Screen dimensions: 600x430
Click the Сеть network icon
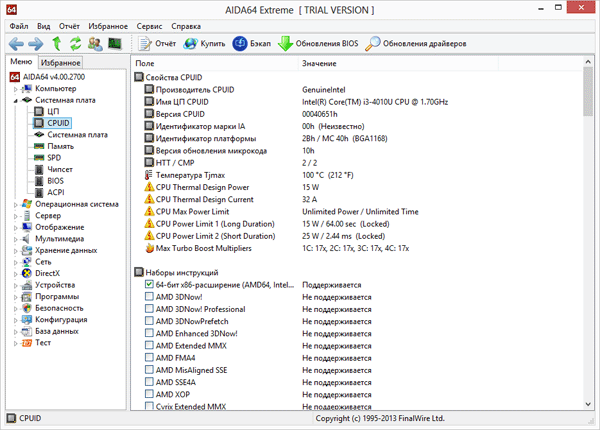point(26,262)
